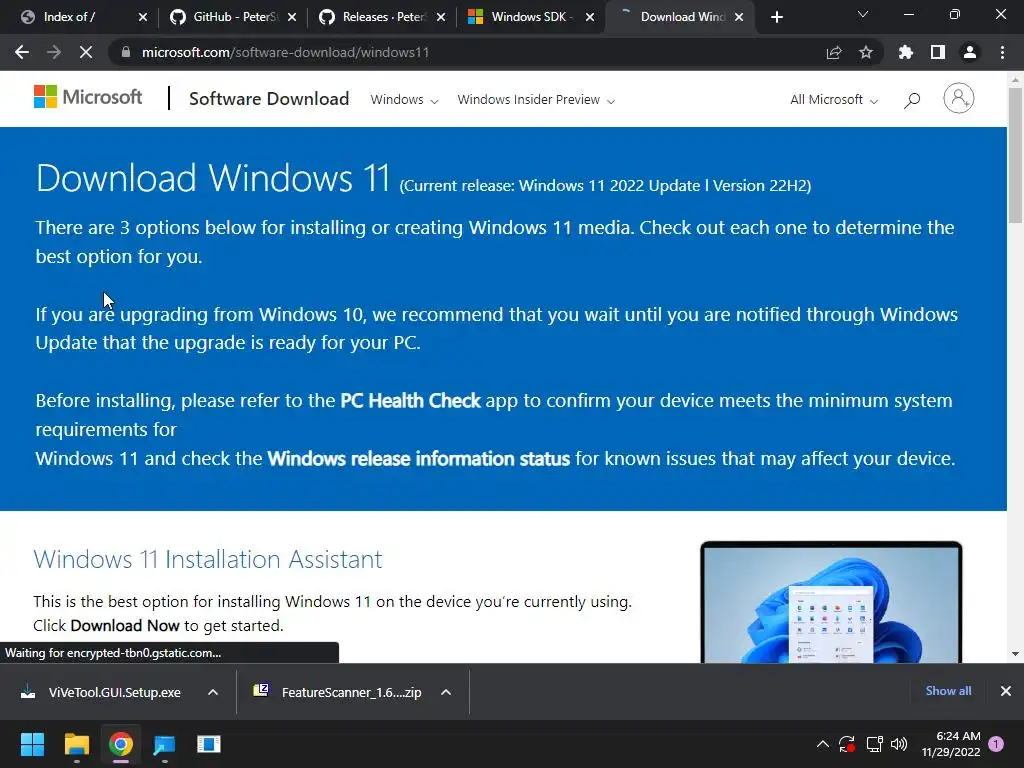Open the blue window app in taskbar
This screenshot has height=768, width=1024.
209,744
